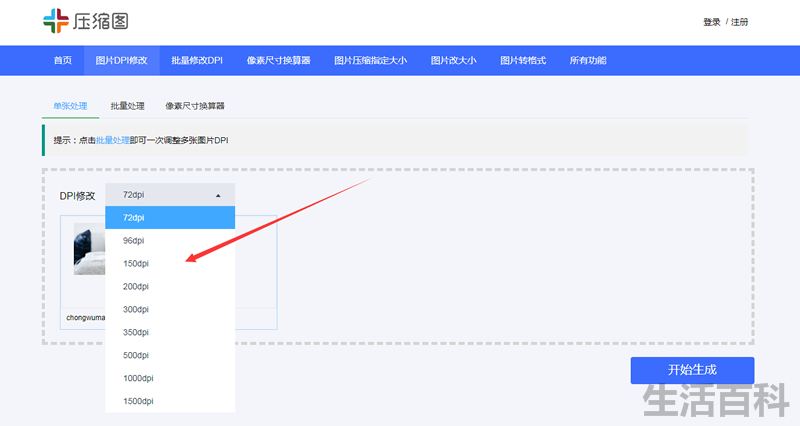Viewport: 800px width, 426px height.
Task: Navigate to 图片改大小
Action: pyautogui.click(x=453, y=60)
